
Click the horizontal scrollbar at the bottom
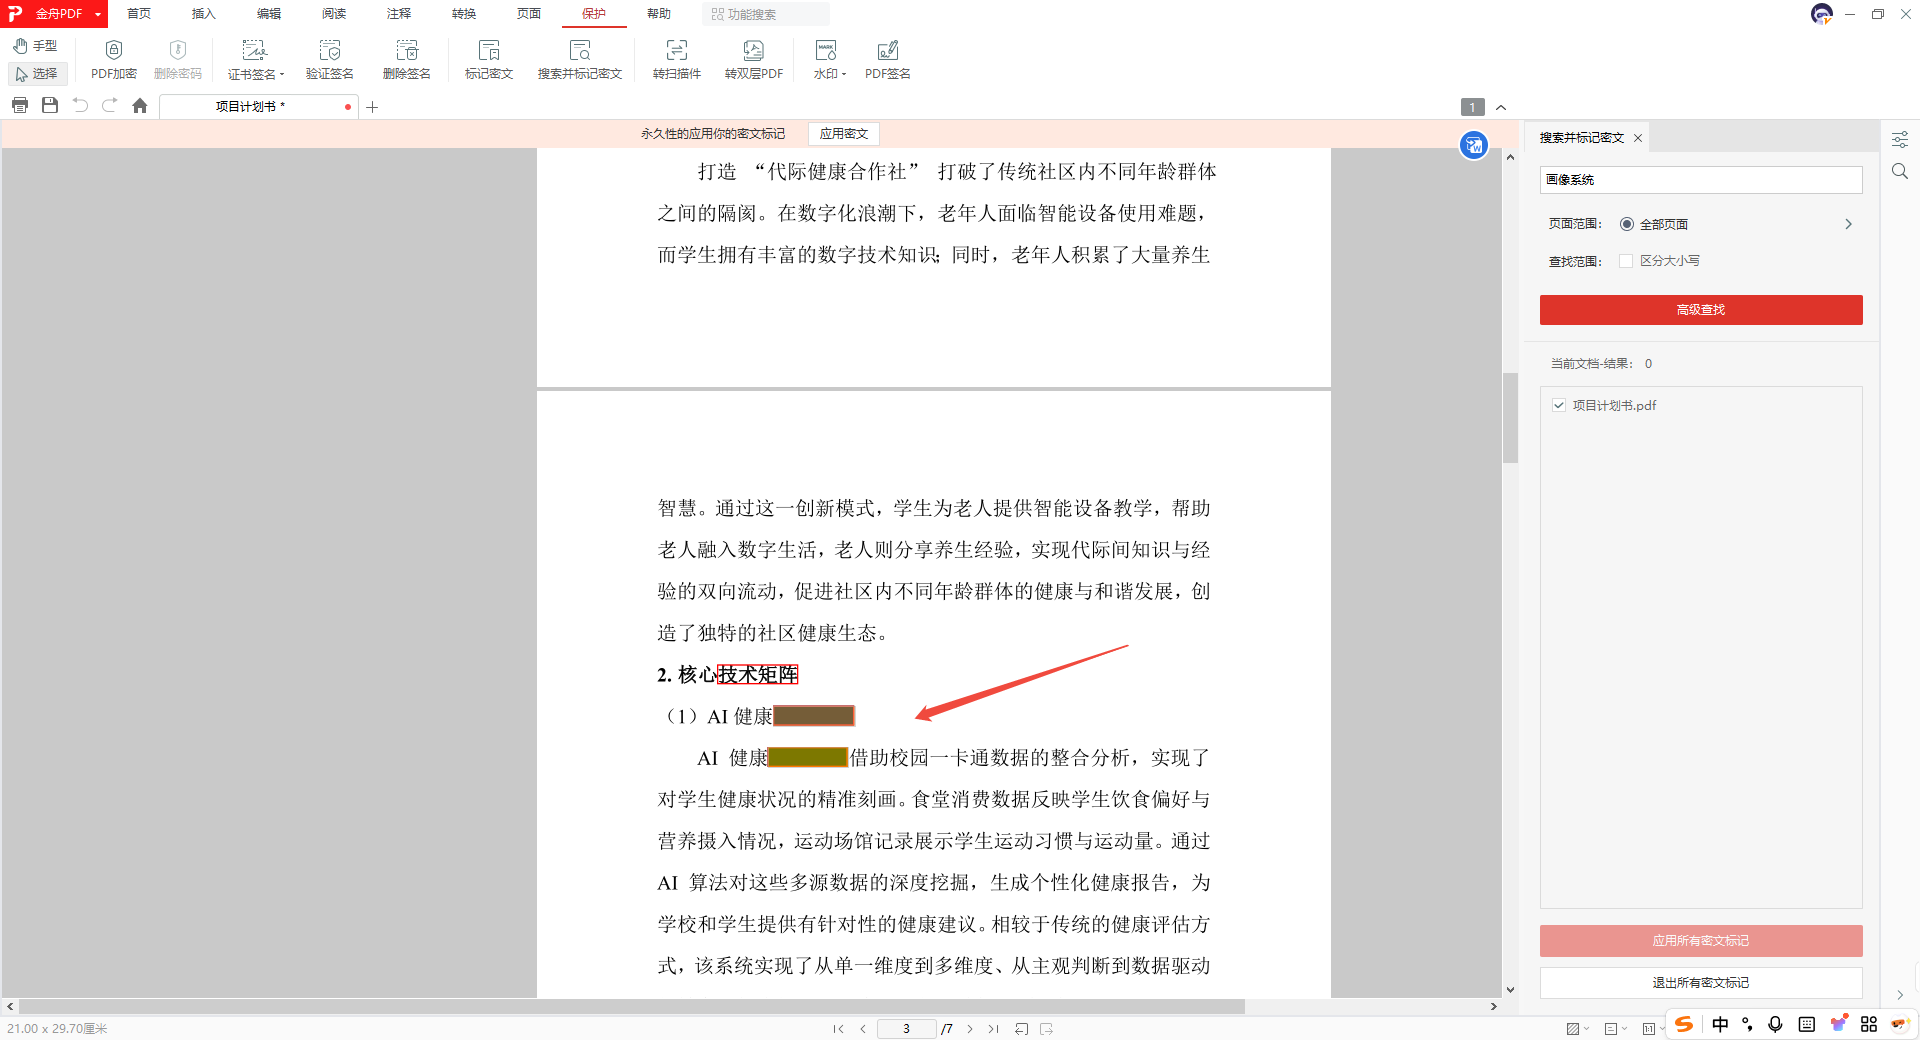pos(631,1007)
